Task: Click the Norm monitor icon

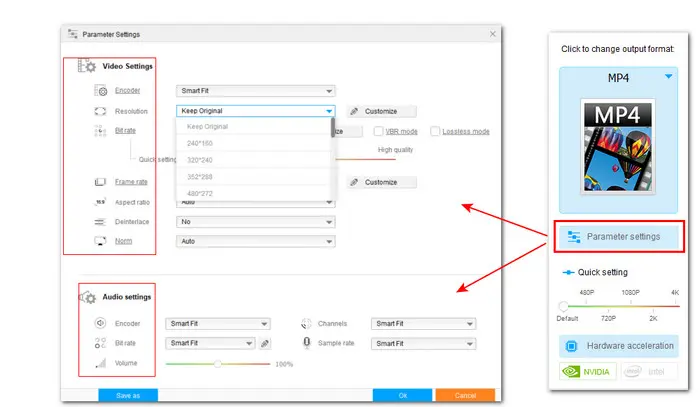Action: (x=100, y=241)
